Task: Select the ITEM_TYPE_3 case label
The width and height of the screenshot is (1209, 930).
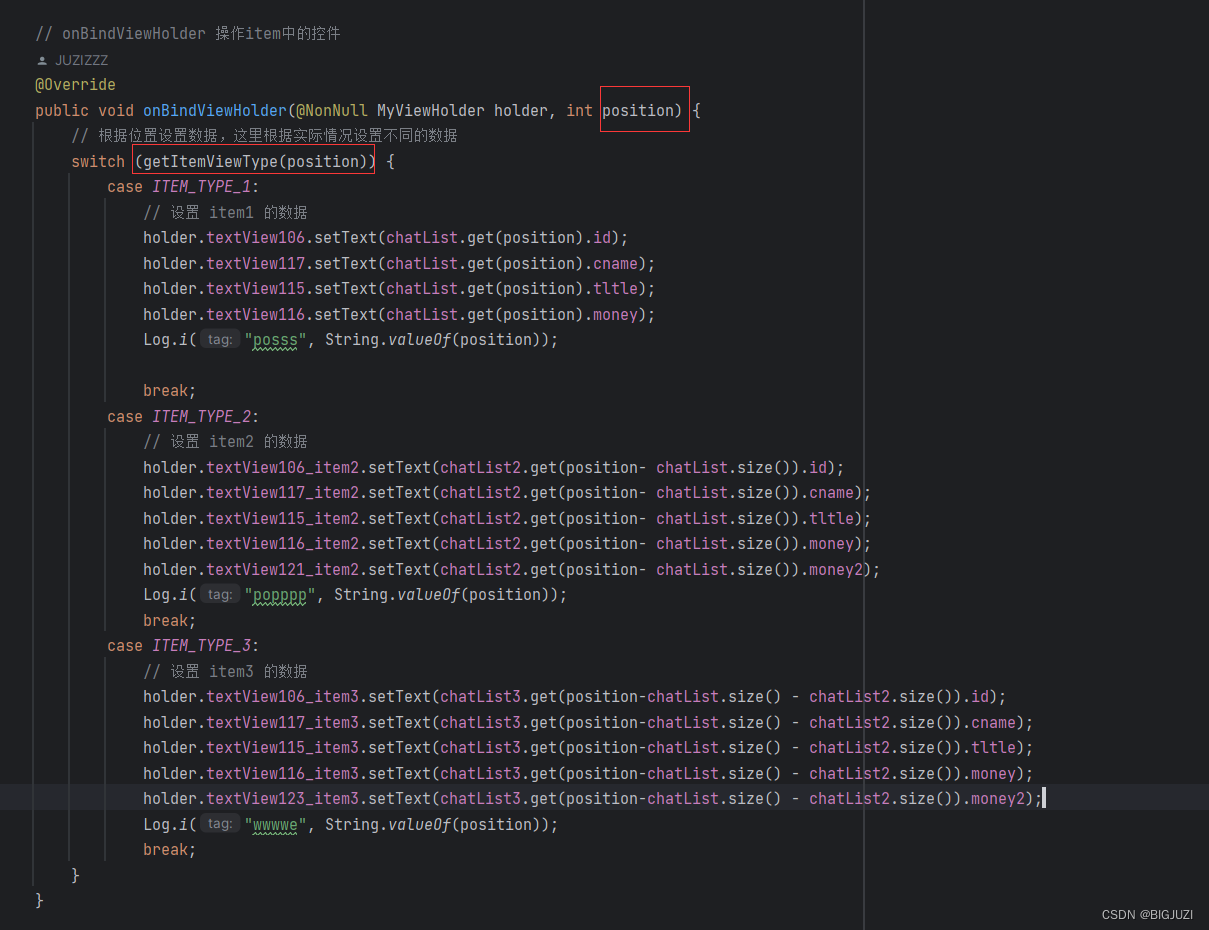Action: click(201, 645)
